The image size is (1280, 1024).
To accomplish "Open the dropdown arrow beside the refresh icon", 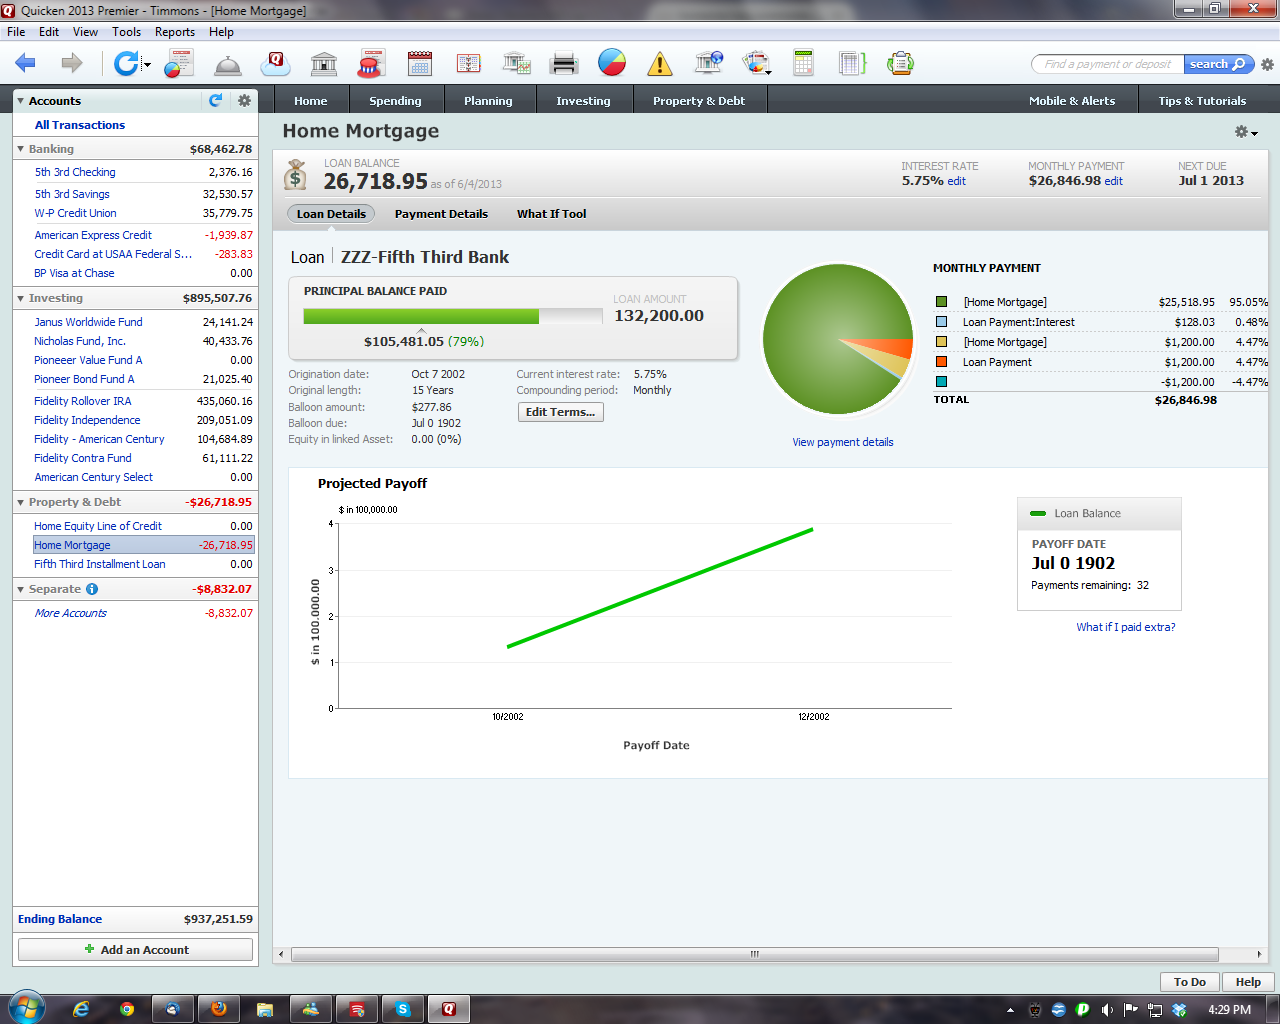I will click(147, 66).
